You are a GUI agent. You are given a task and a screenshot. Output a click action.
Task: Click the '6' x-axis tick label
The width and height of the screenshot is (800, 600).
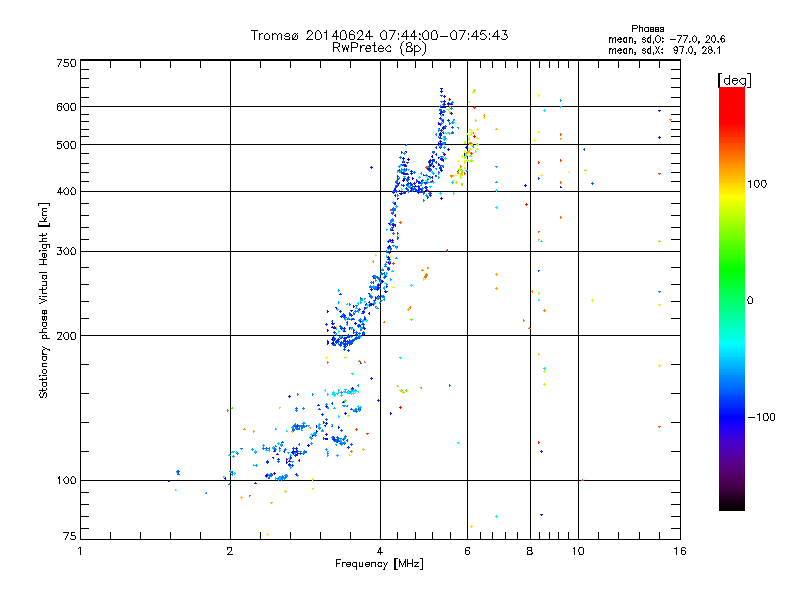(467, 551)
